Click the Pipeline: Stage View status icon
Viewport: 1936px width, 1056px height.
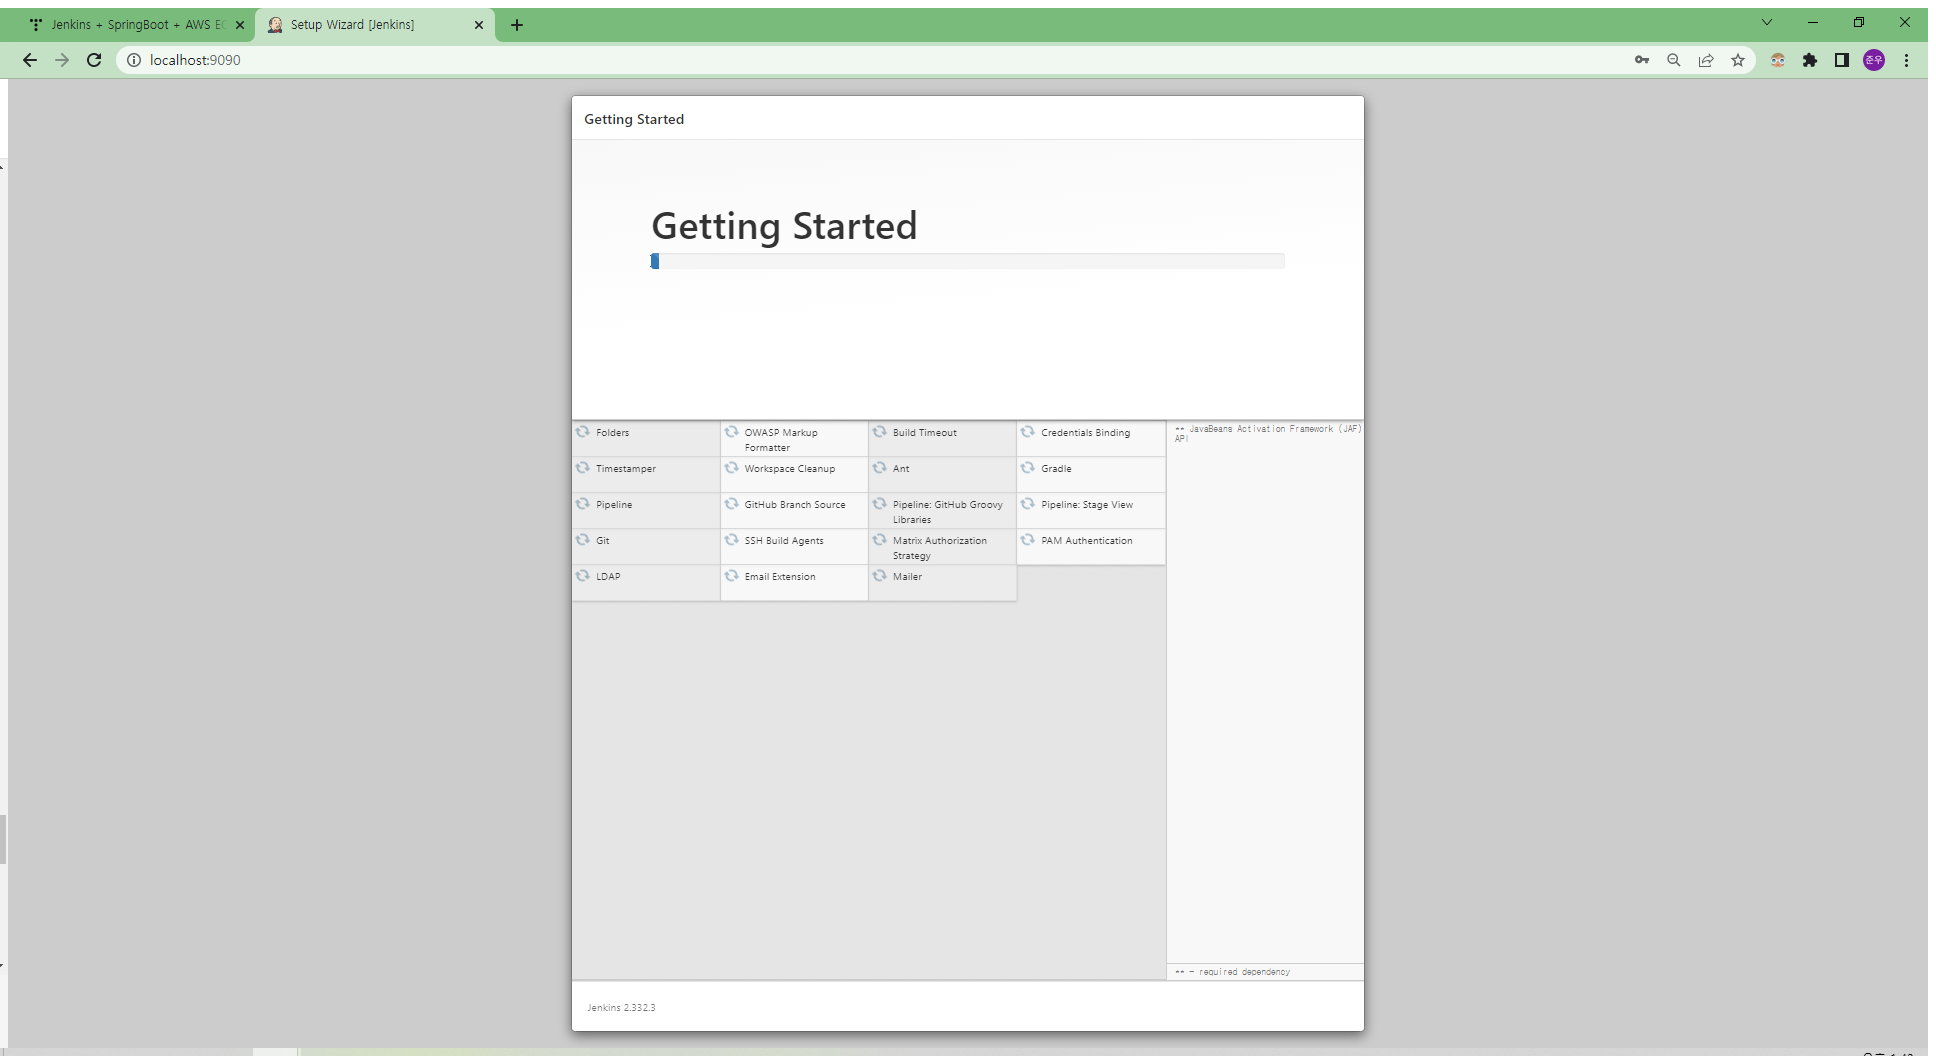point(1028,504)
